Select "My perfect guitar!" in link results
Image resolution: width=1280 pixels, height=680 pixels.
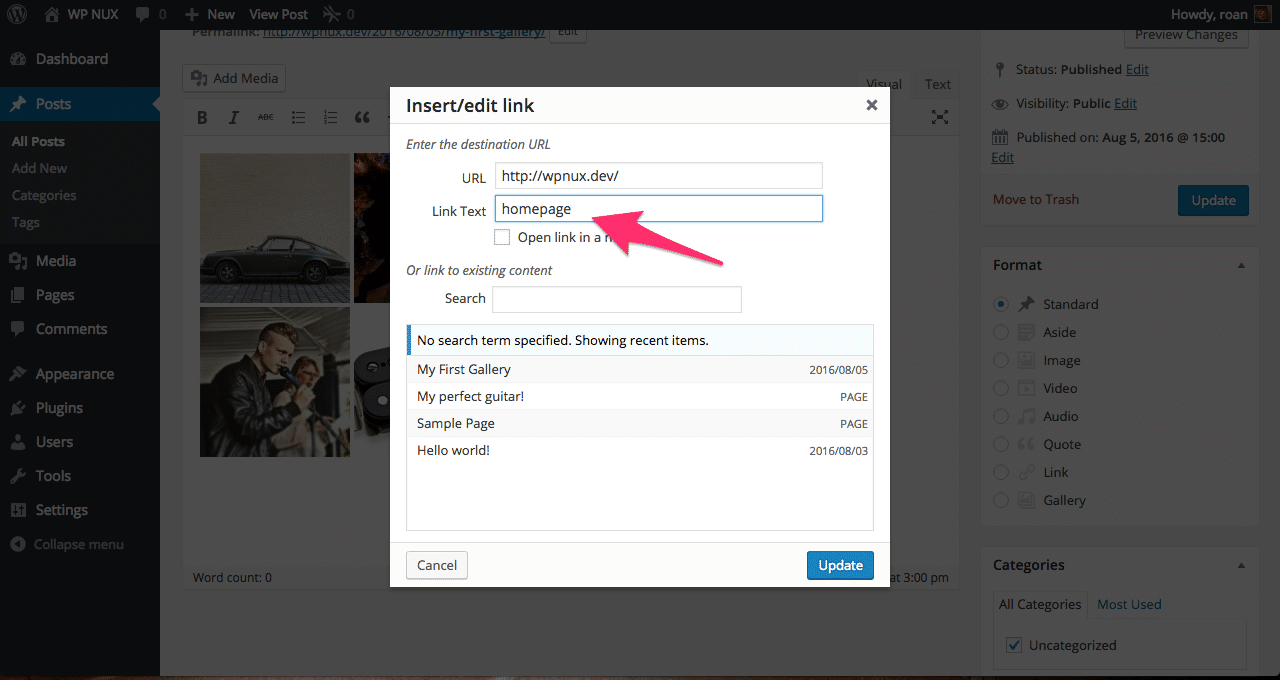point(640,397)
